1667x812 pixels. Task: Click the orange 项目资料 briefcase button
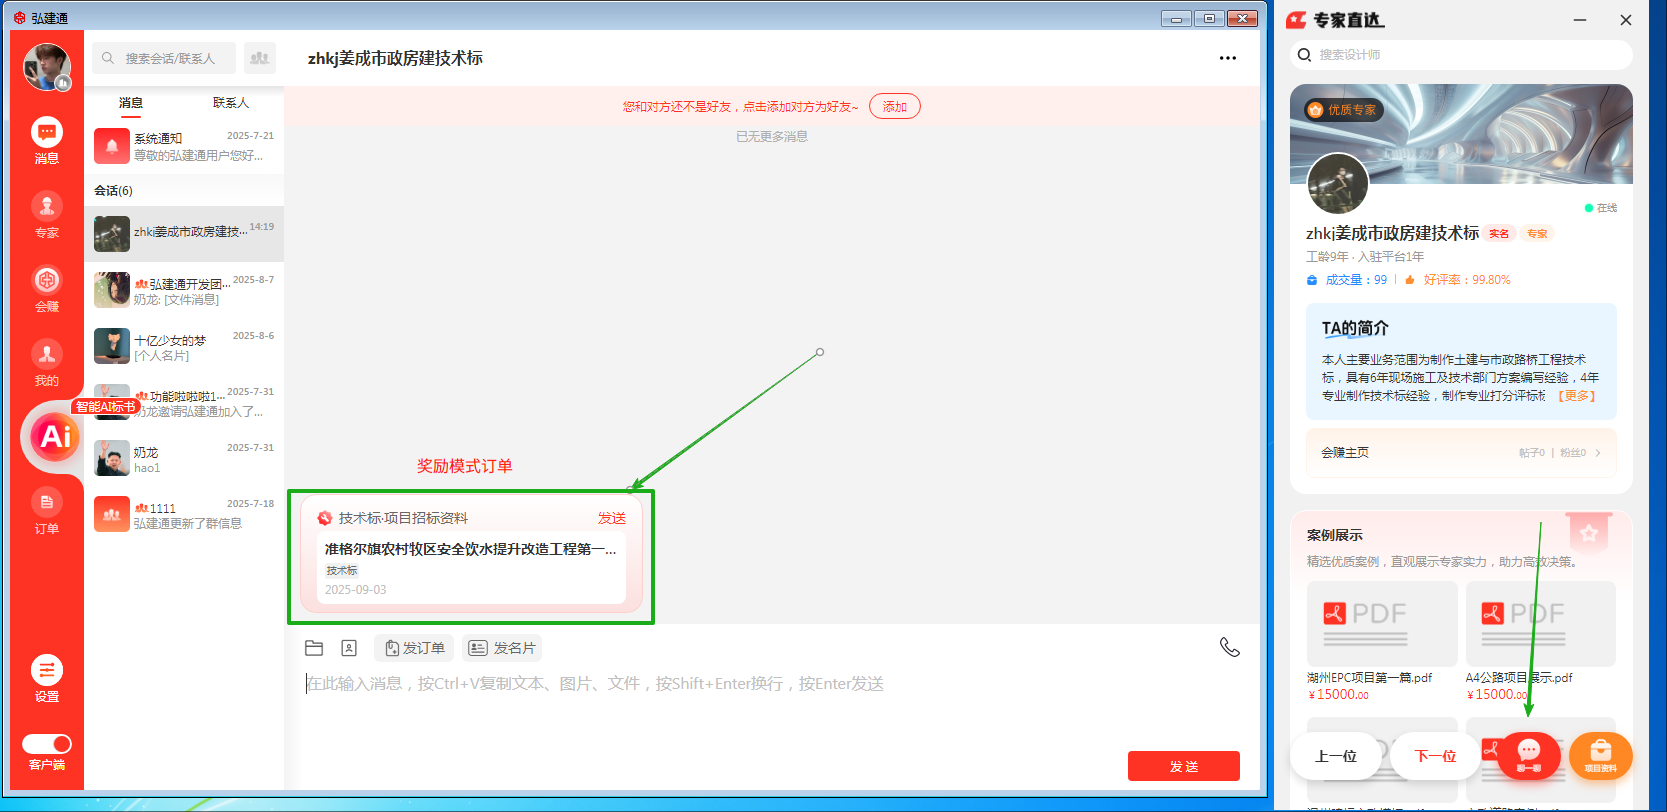pyautogui.click(x=1601, y=756)
